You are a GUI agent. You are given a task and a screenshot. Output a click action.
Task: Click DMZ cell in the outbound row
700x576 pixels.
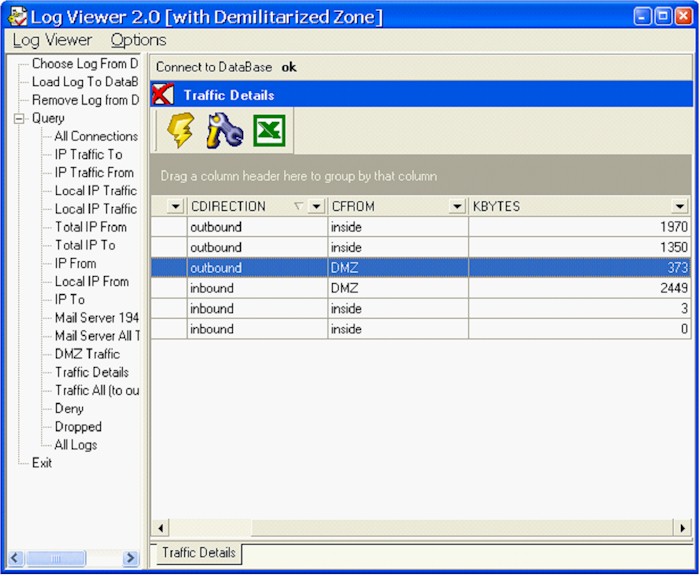click(x=398, y=268)
